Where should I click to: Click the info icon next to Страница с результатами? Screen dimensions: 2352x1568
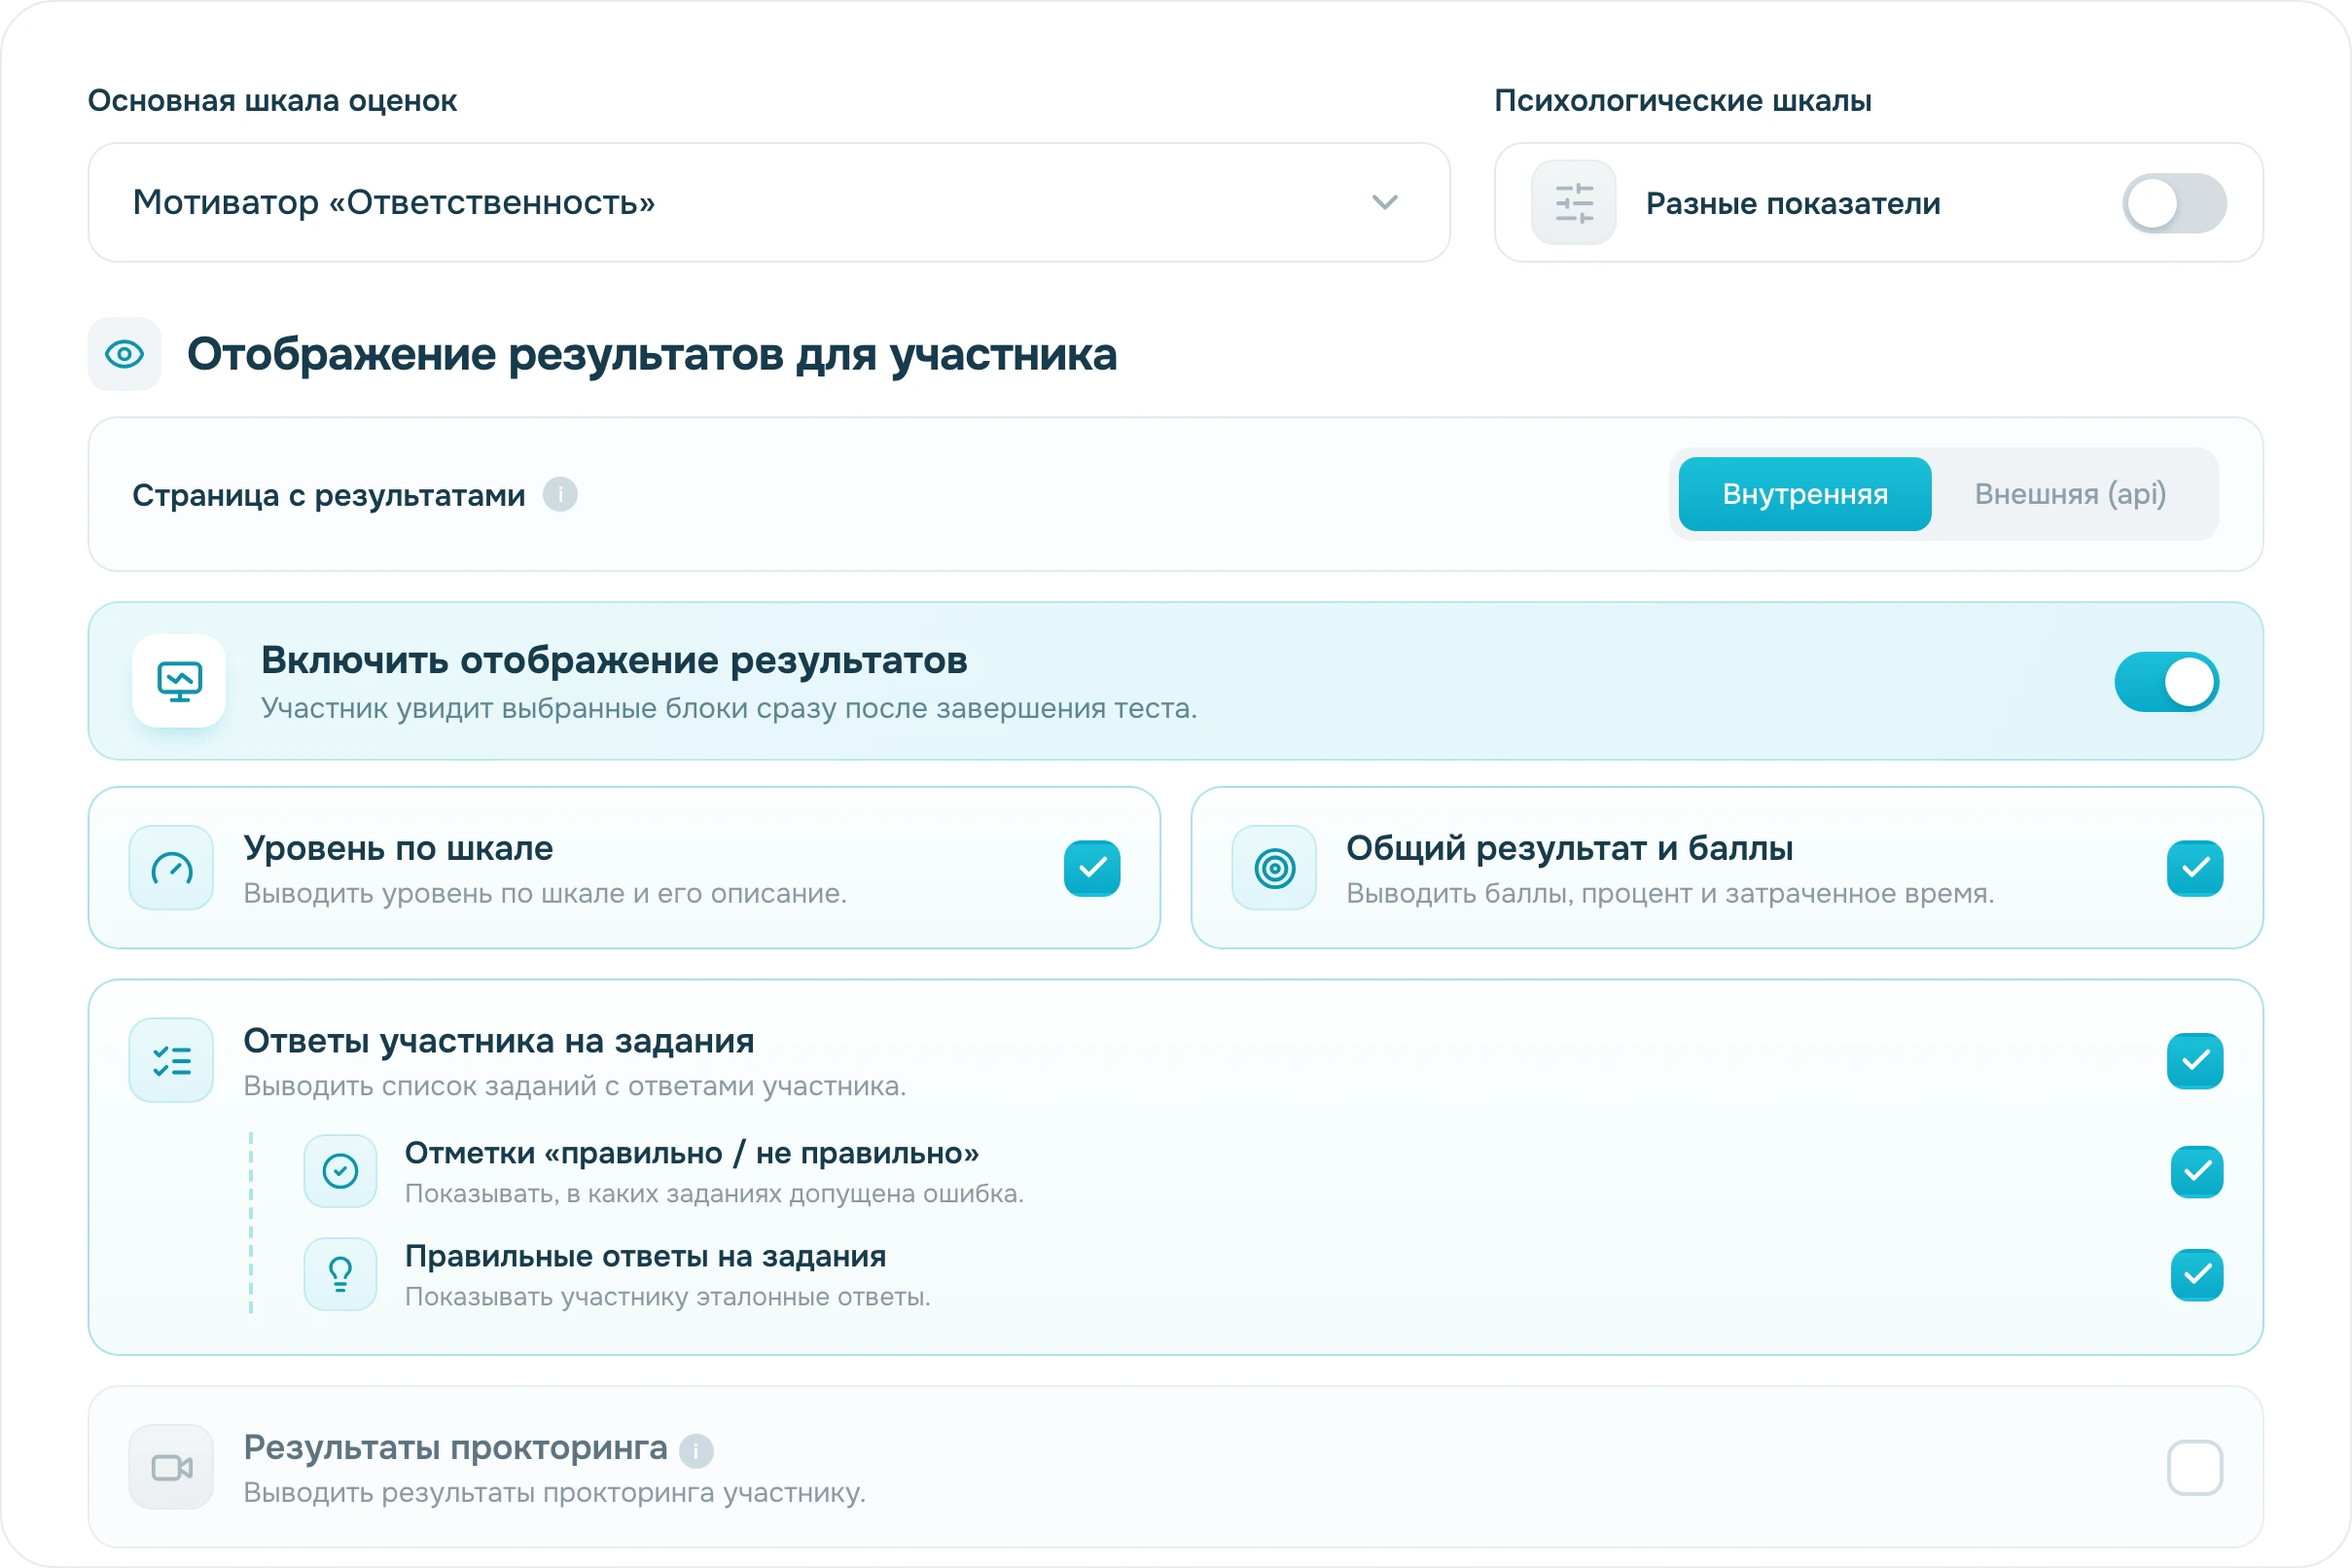[x=560, y=494]
